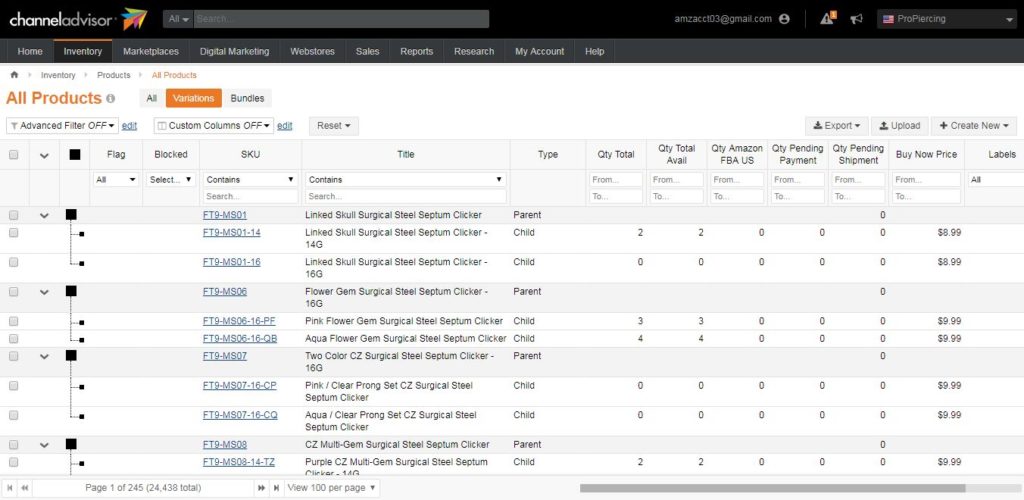Go to the next page of results
This screenshot has width=1024, height=500.
tap(262, 487)
